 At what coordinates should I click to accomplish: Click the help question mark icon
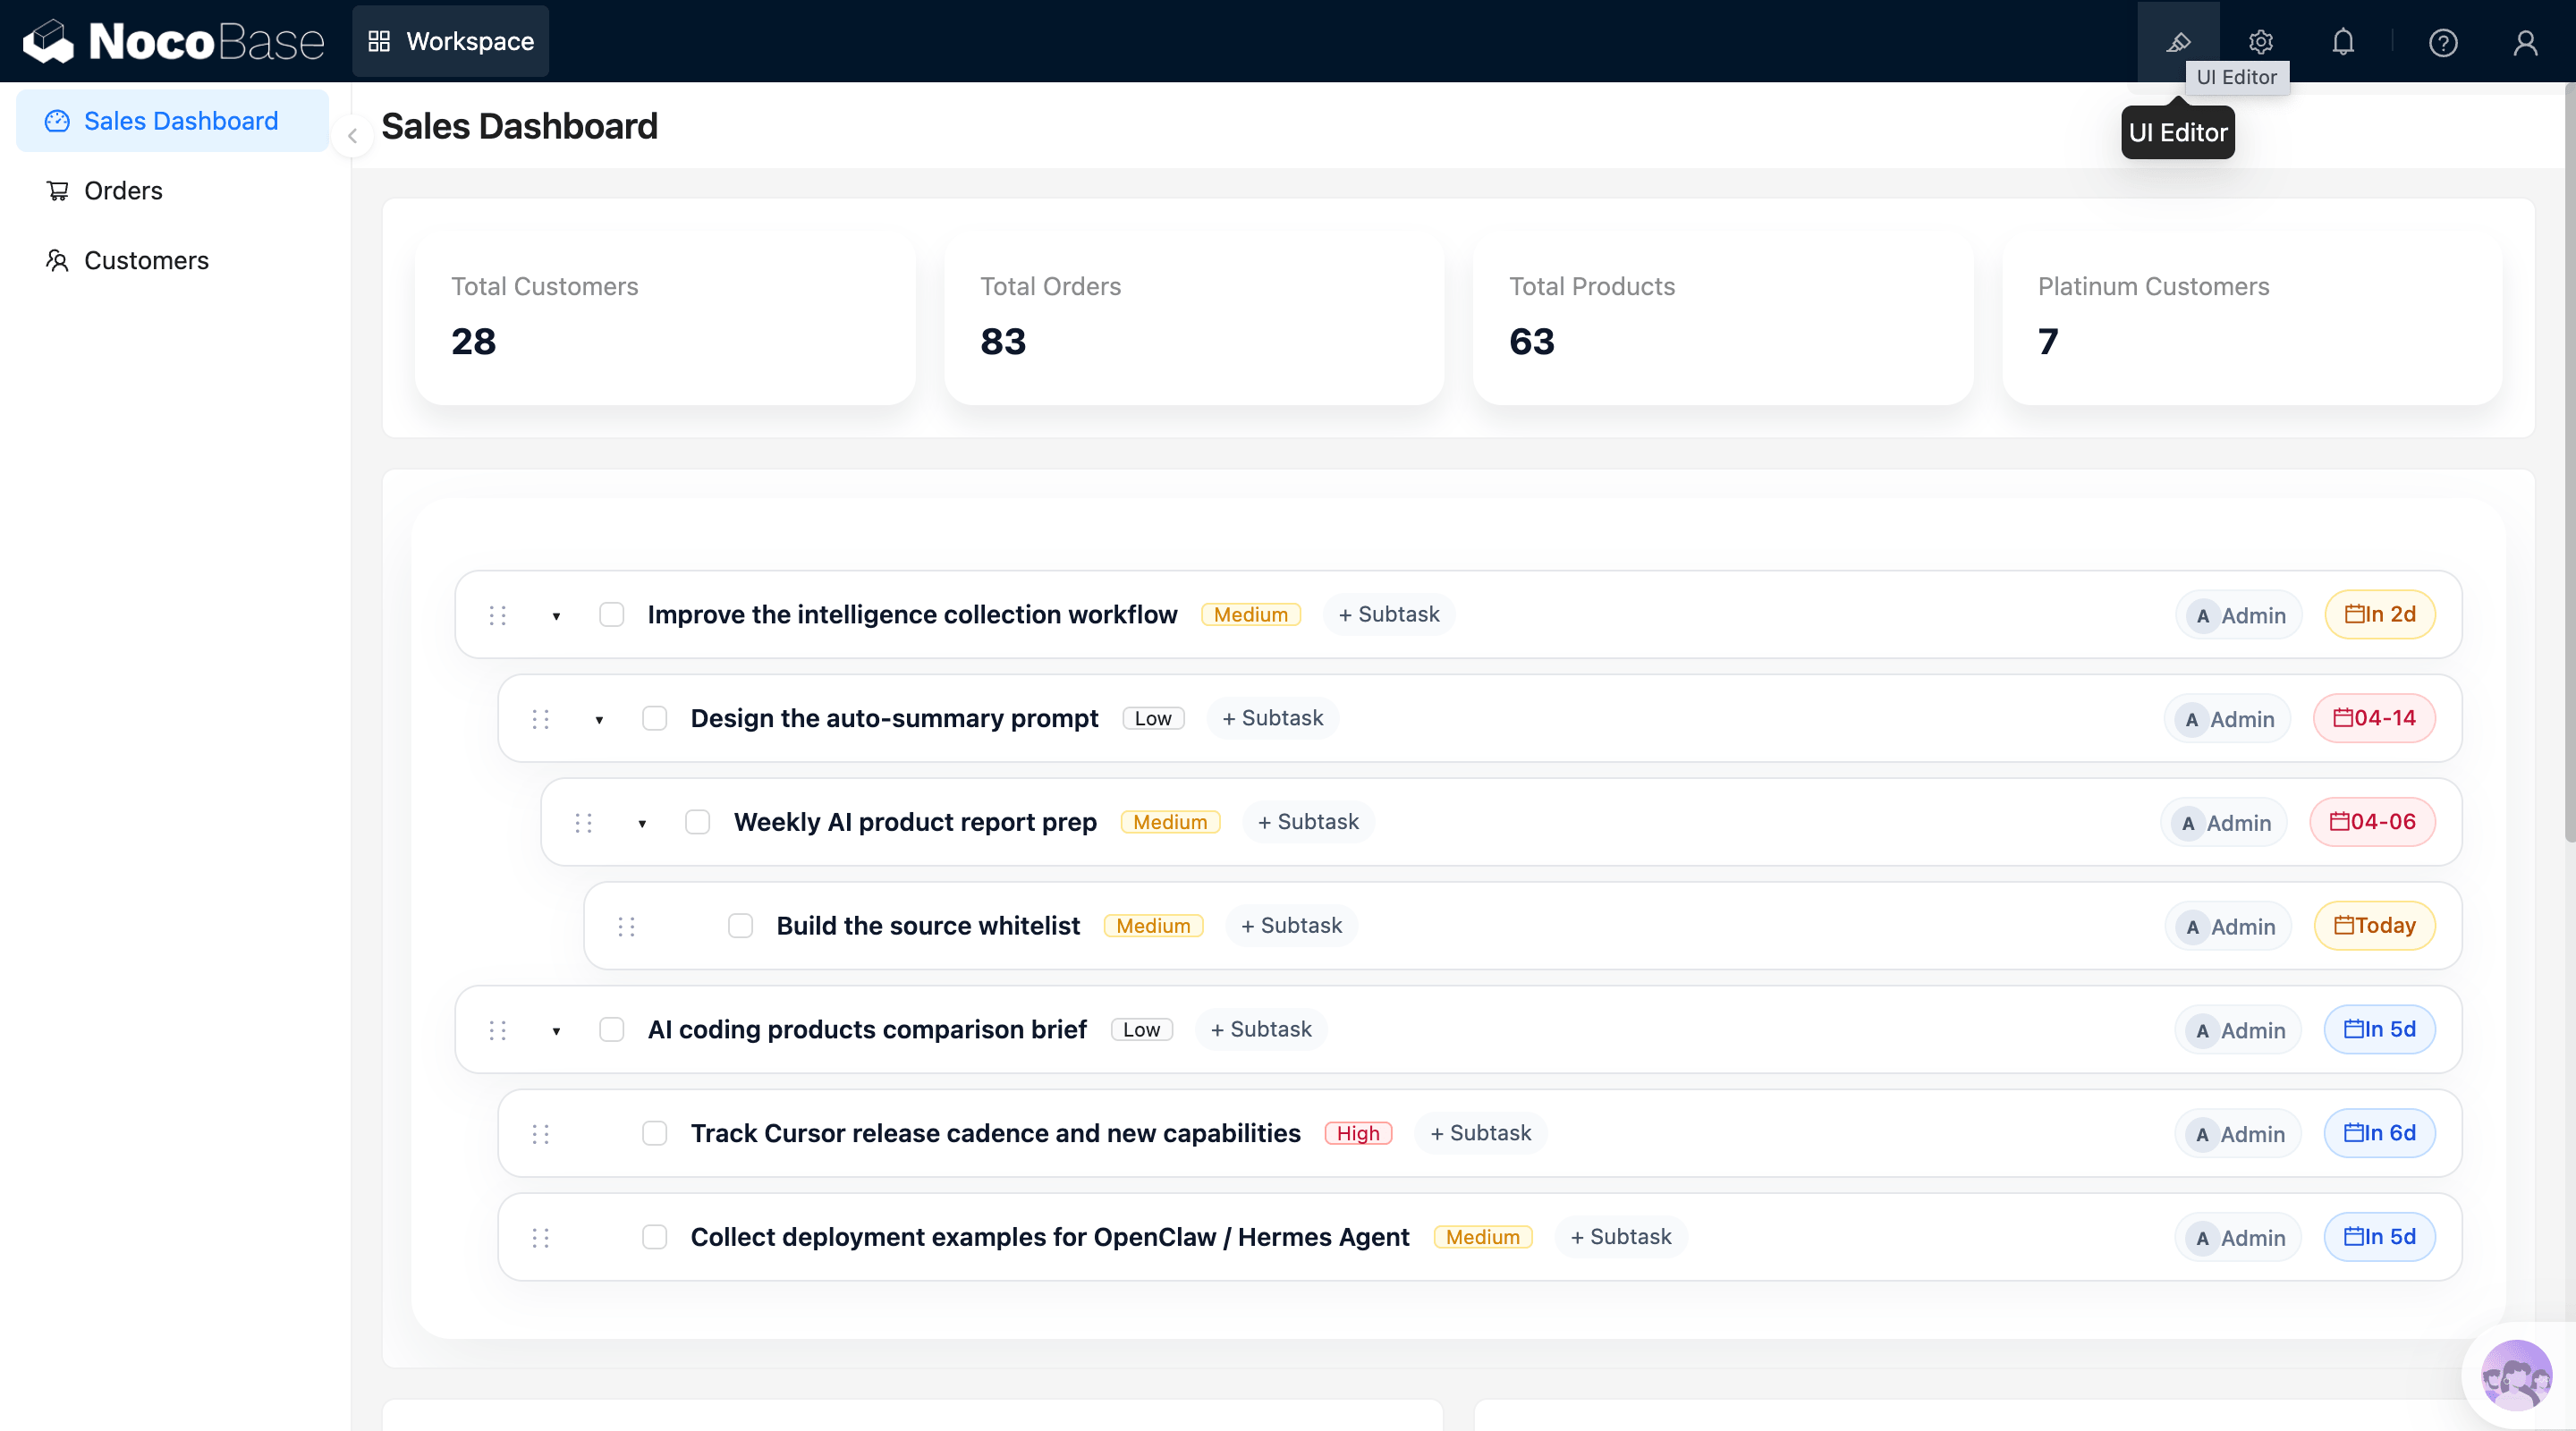[2443, 42]
